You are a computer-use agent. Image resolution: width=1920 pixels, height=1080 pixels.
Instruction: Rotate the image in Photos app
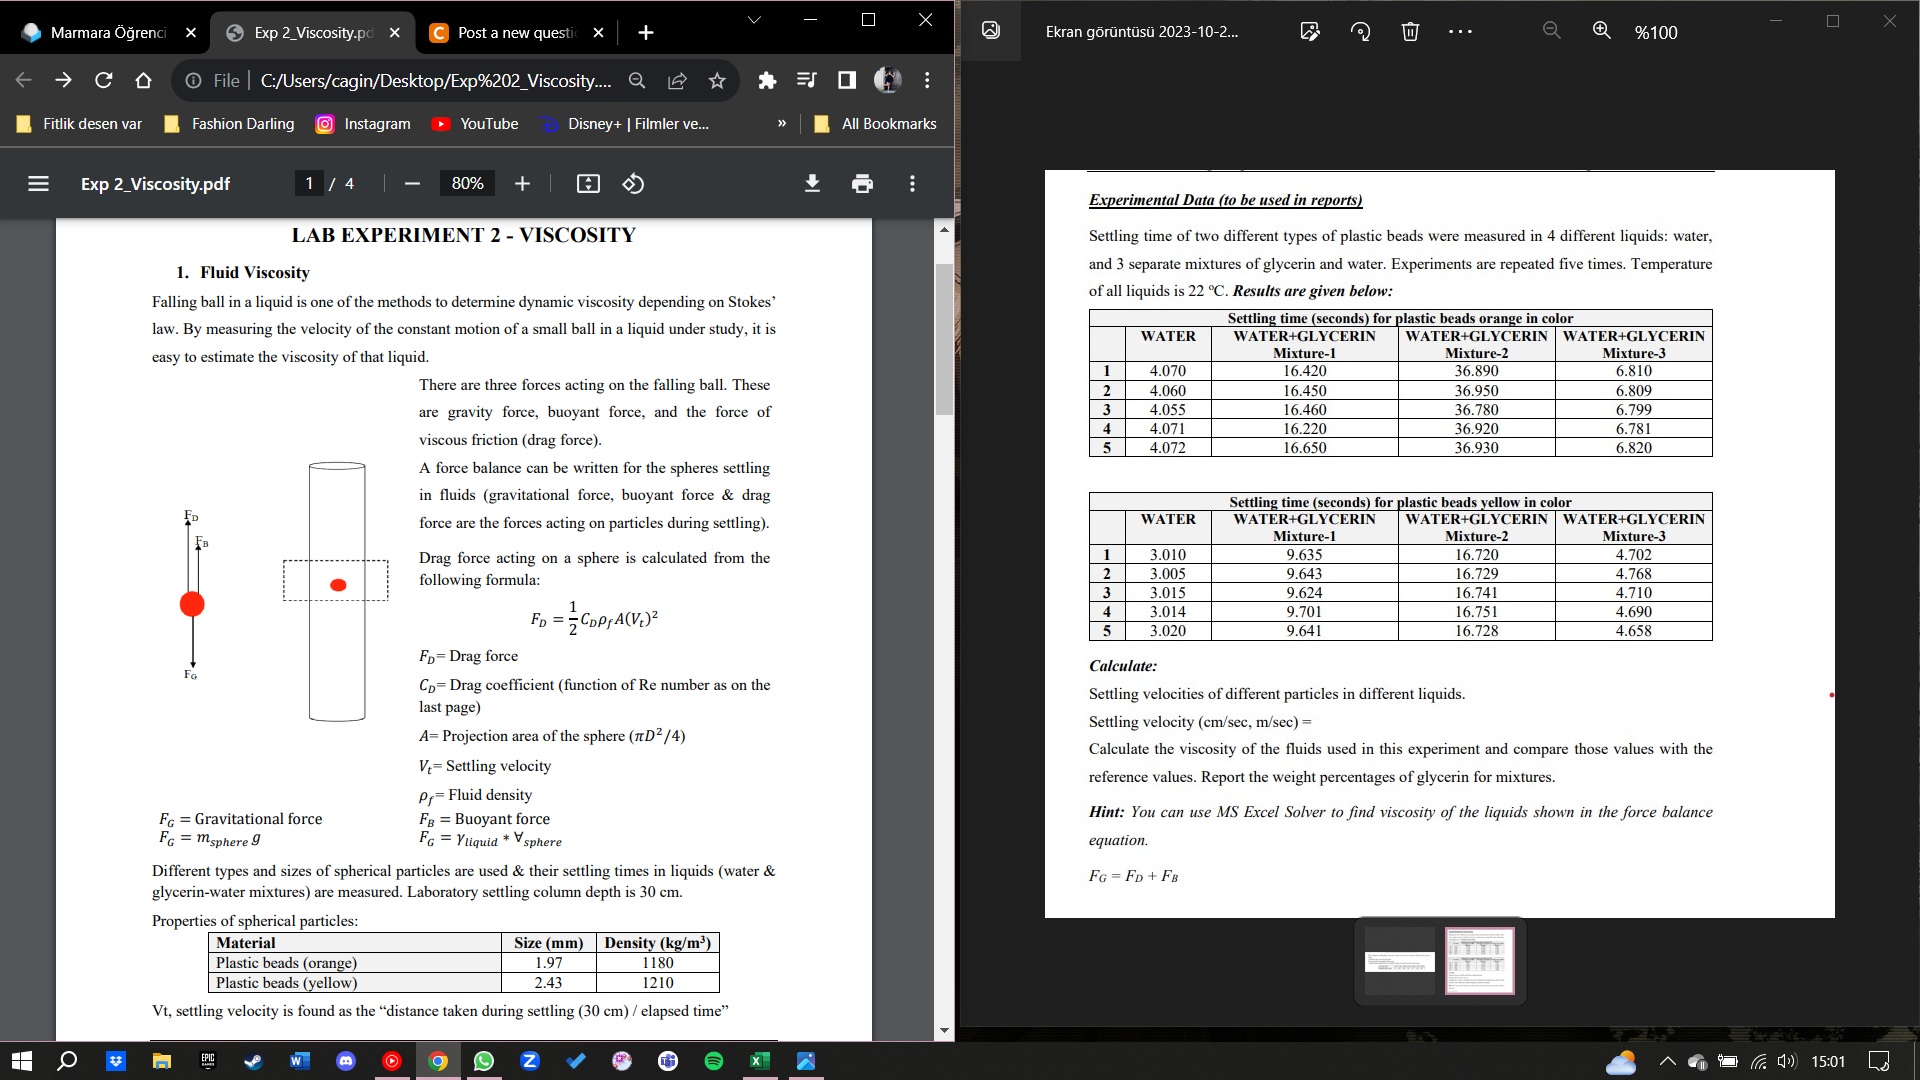[x=1360, y=31]
